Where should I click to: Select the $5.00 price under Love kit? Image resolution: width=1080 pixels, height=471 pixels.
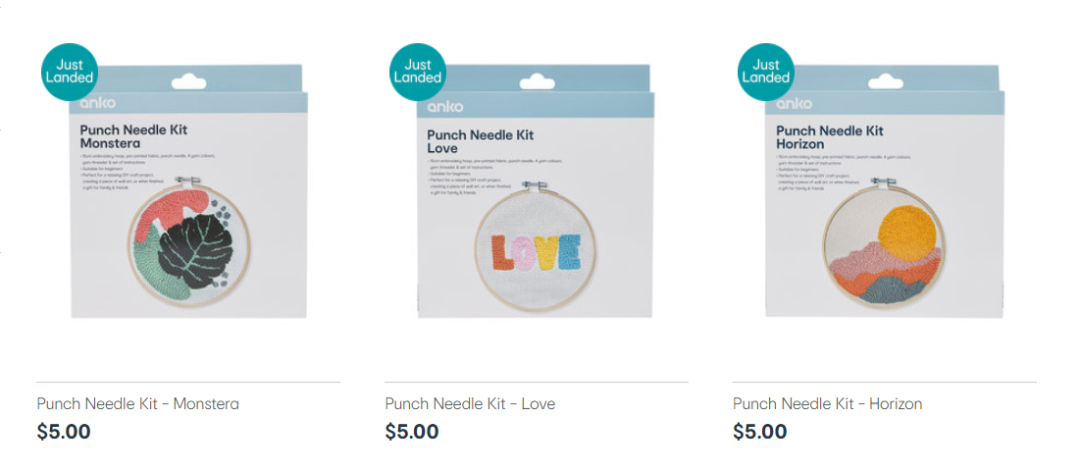coord(412,432)
